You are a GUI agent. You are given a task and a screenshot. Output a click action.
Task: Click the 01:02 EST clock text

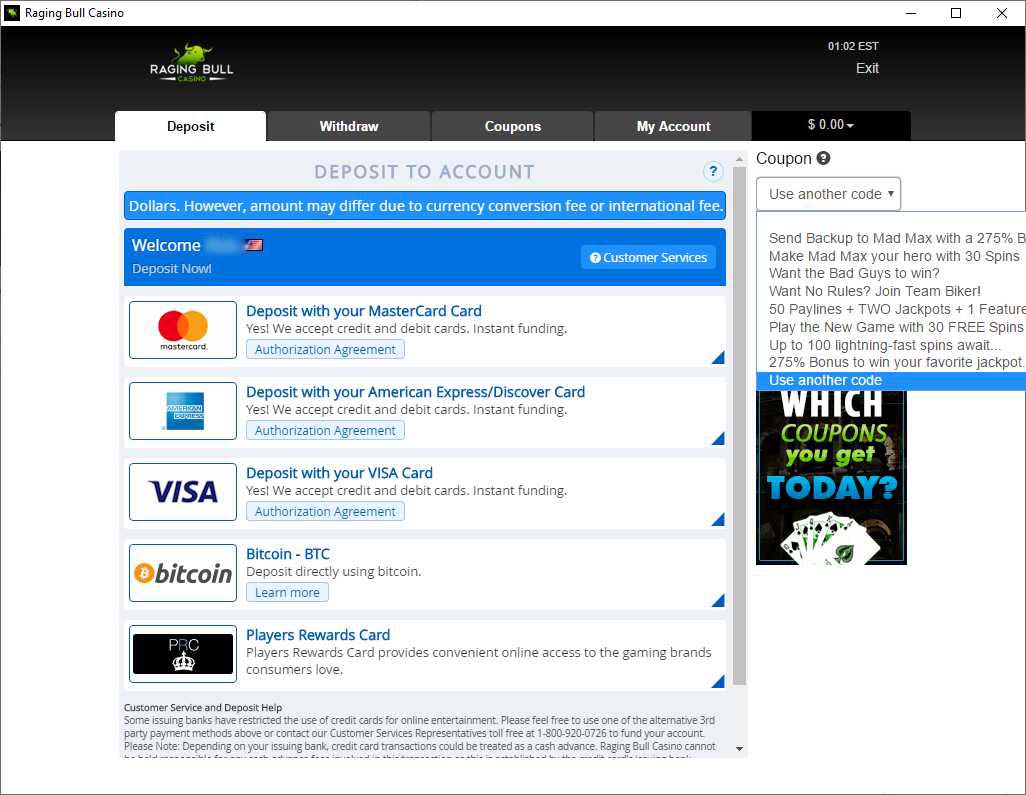pos(853,46)
